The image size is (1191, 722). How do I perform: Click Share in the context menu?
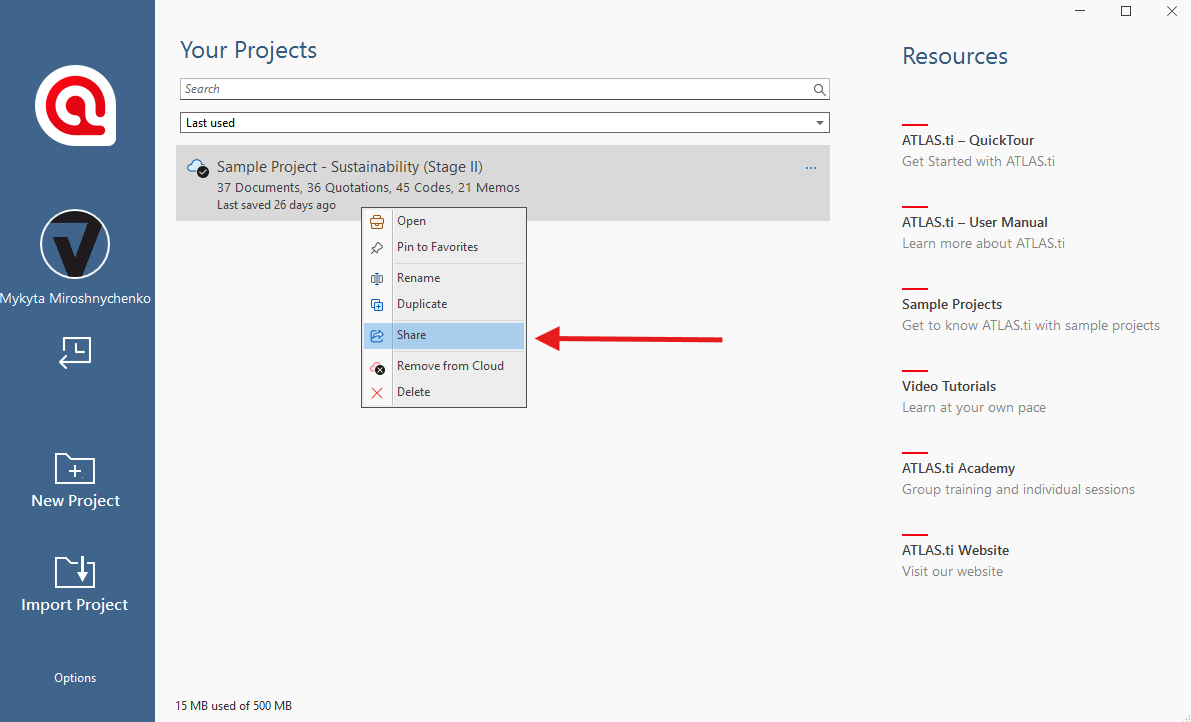pyautogui.click(x=444, y=335)
